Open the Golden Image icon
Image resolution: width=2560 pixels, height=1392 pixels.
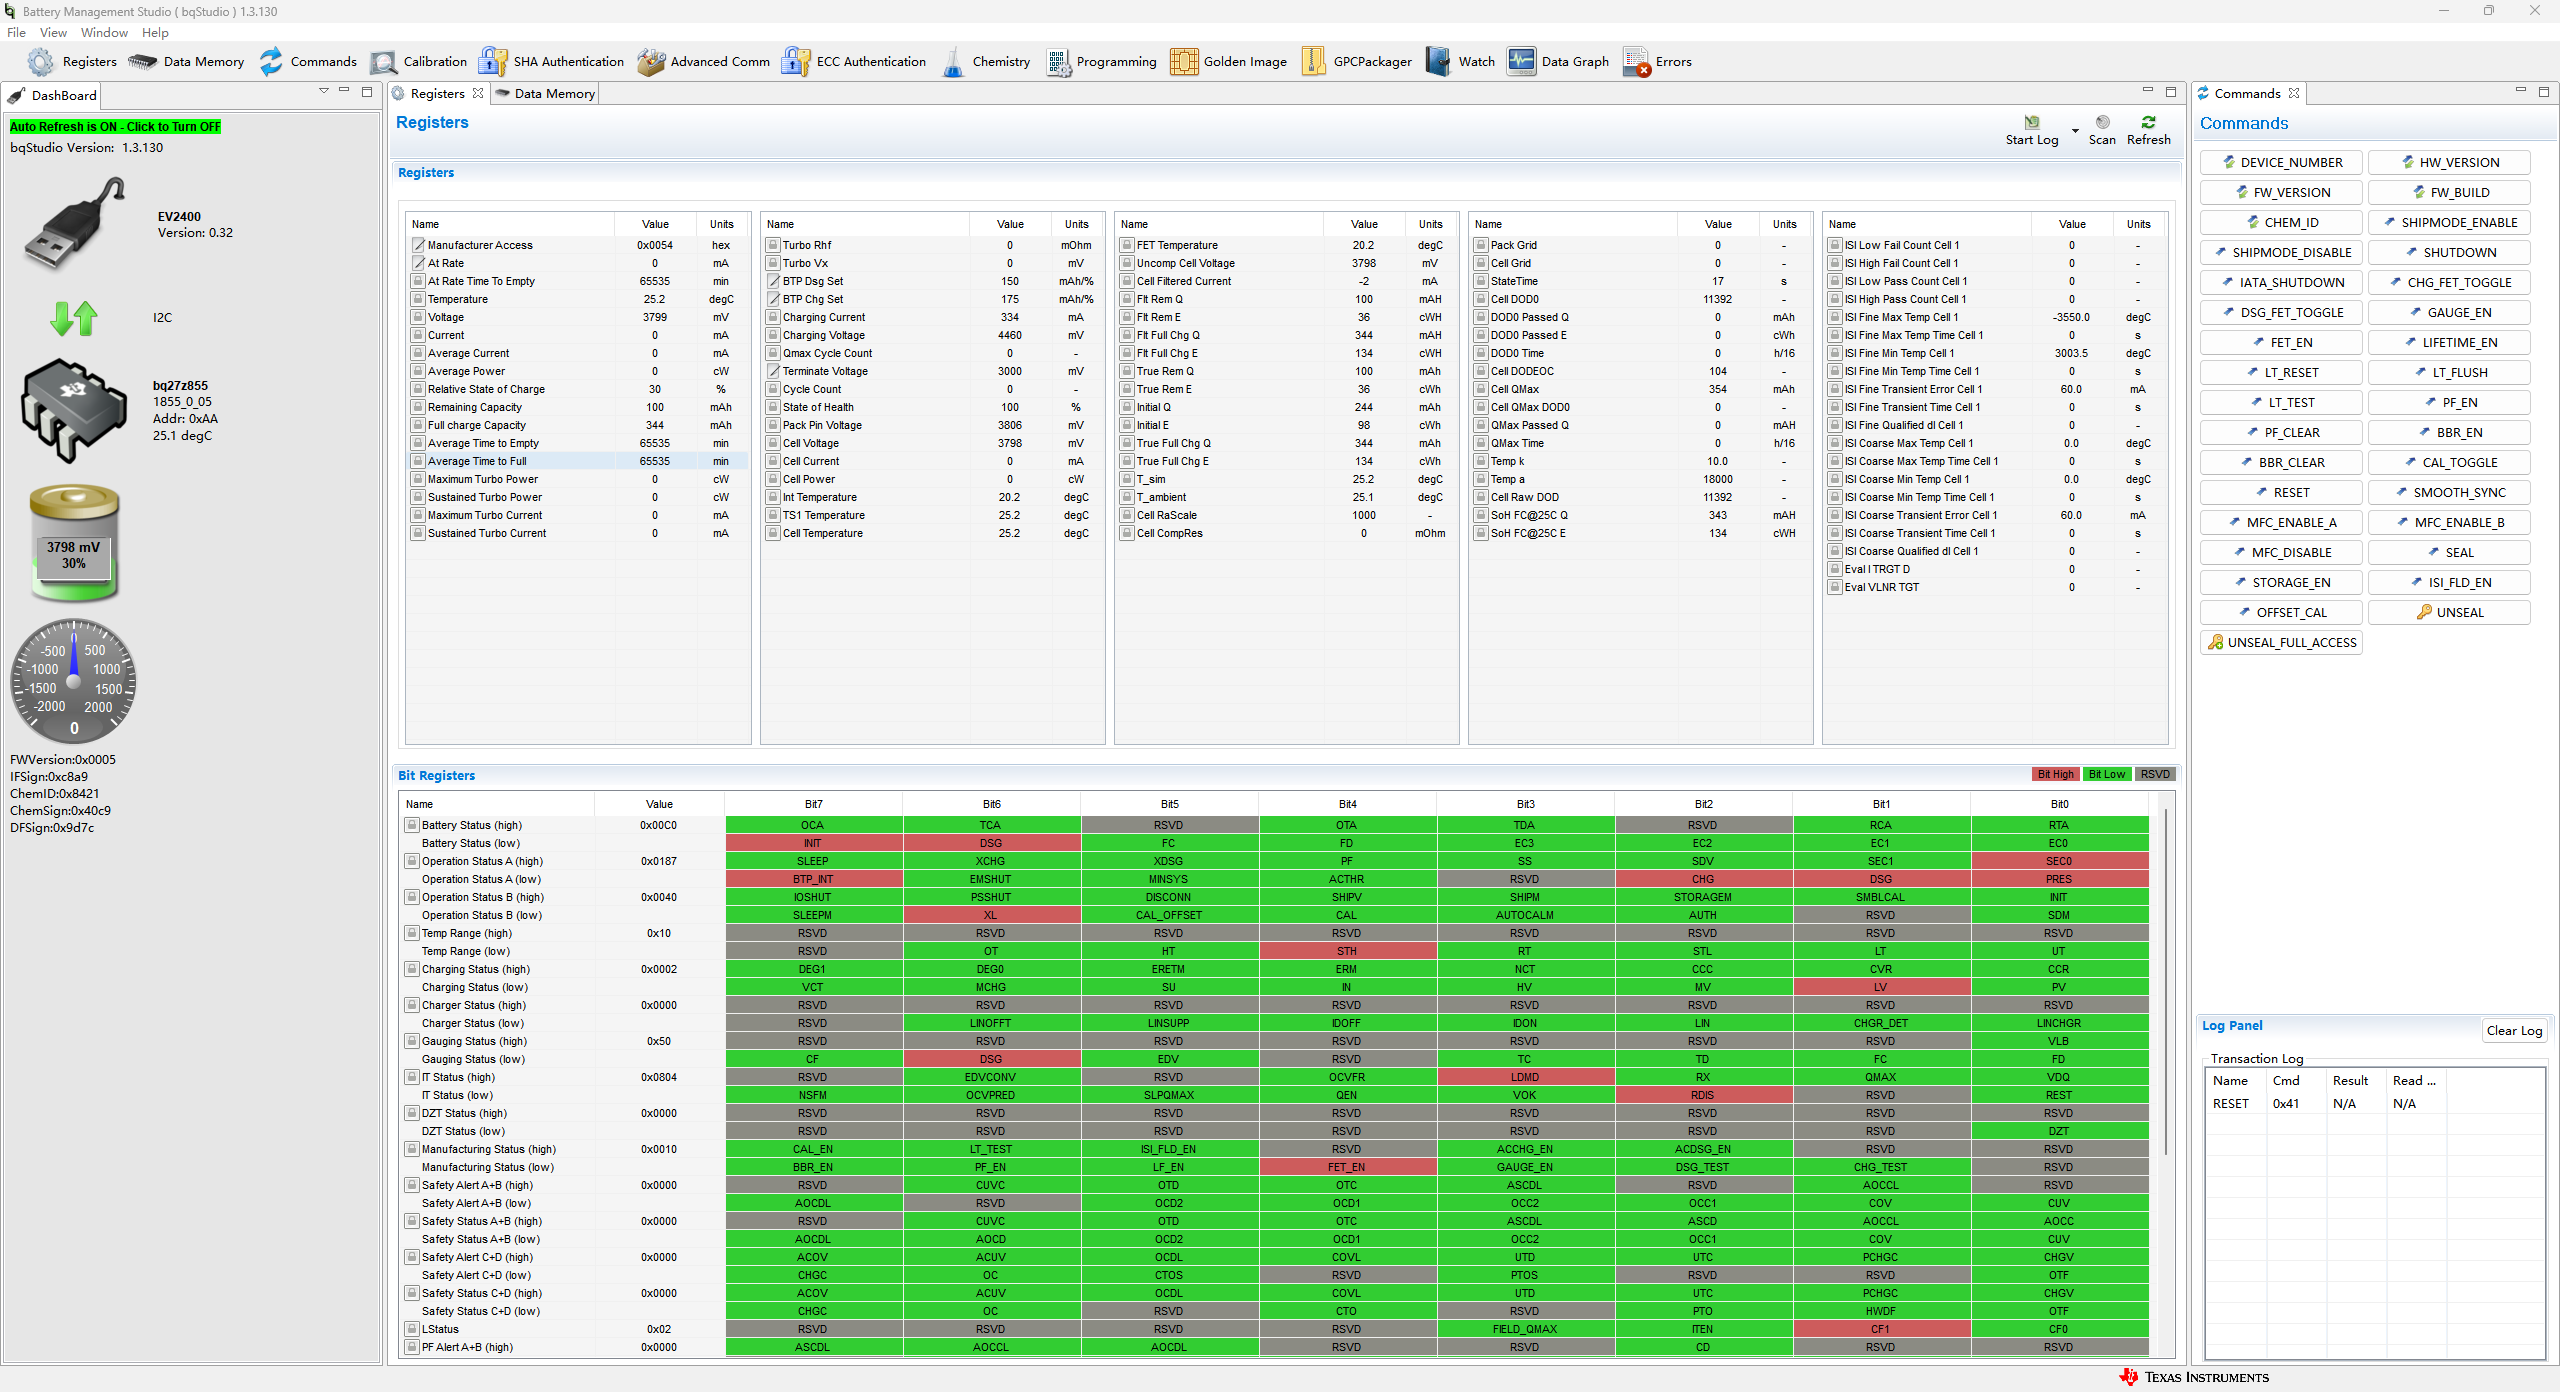point(1184,62)
